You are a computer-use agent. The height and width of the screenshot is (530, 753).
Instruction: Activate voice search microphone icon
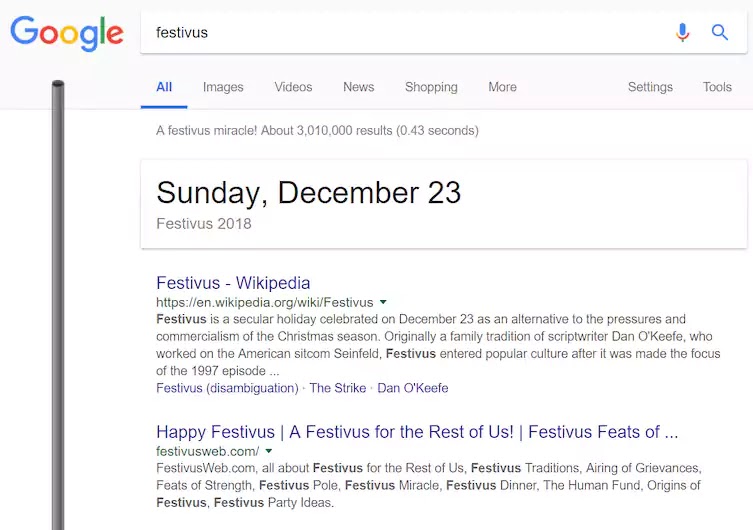[x=682, y=33]
